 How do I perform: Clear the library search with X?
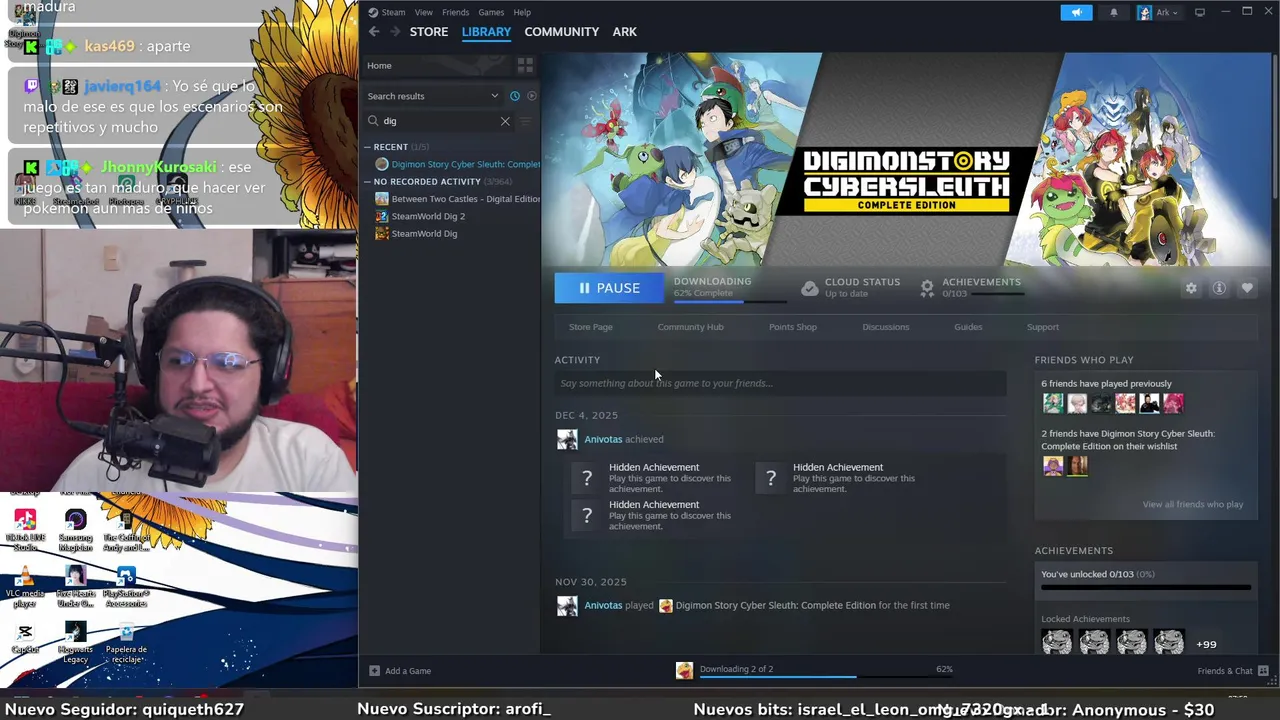505,121
